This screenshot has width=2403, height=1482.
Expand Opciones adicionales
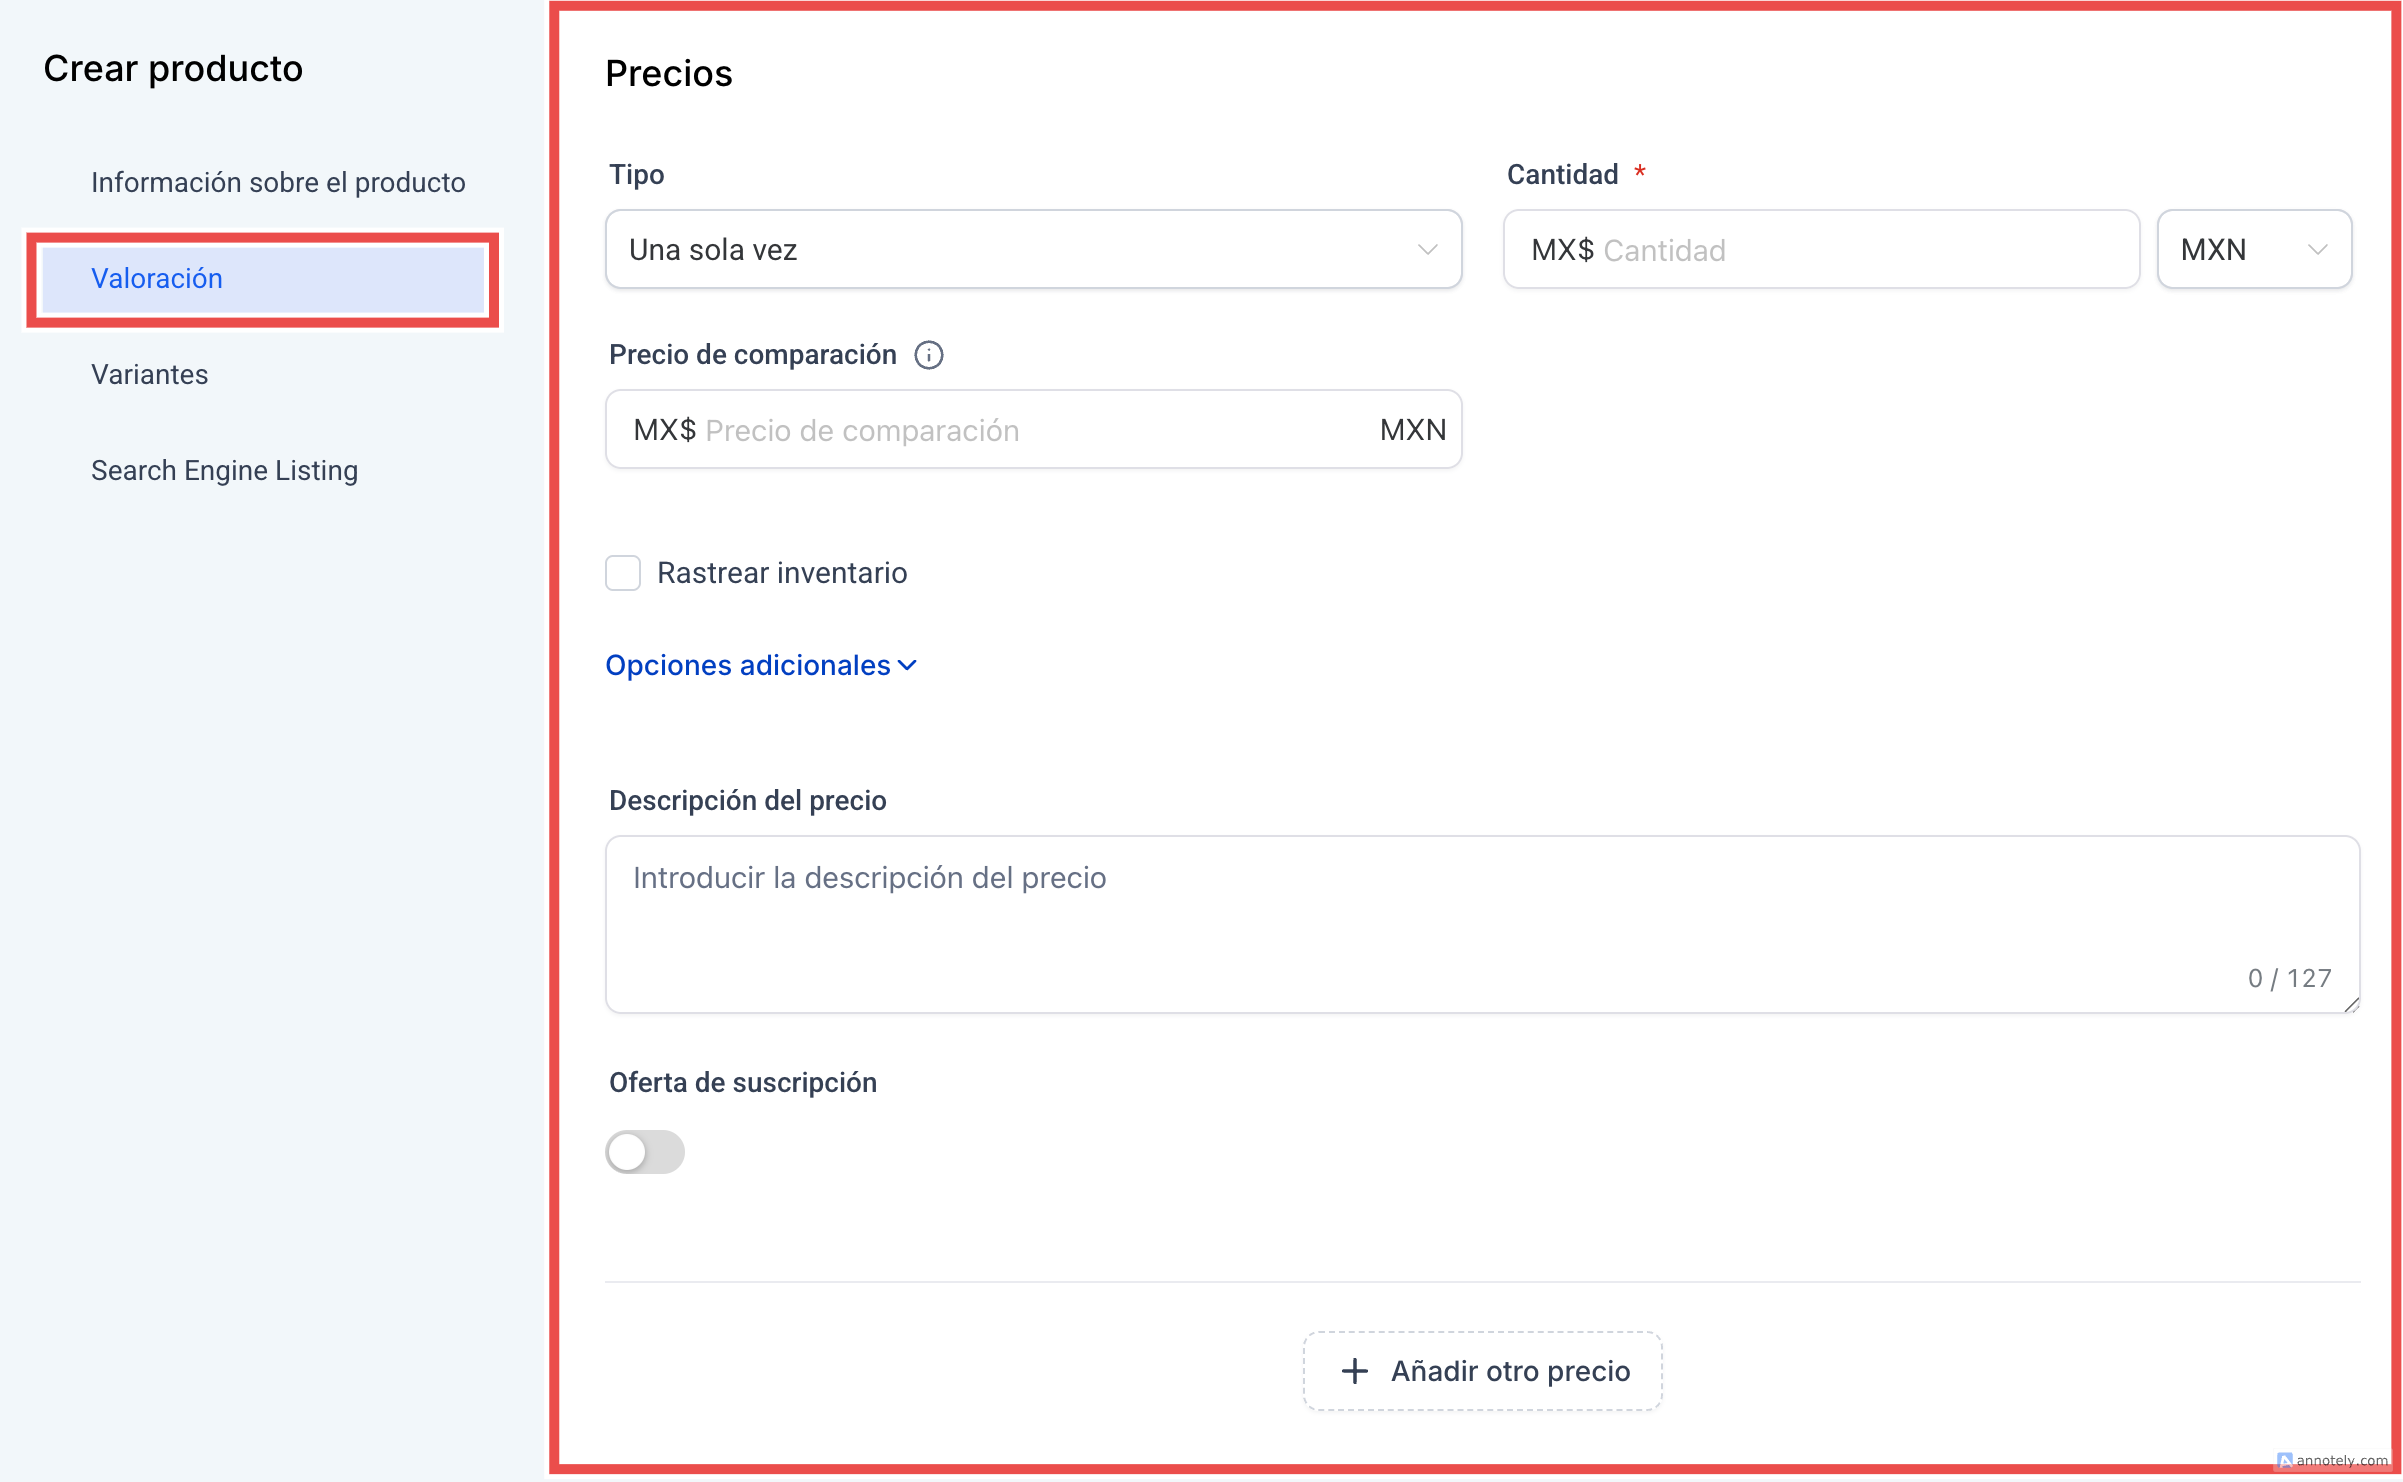point(748,666)
